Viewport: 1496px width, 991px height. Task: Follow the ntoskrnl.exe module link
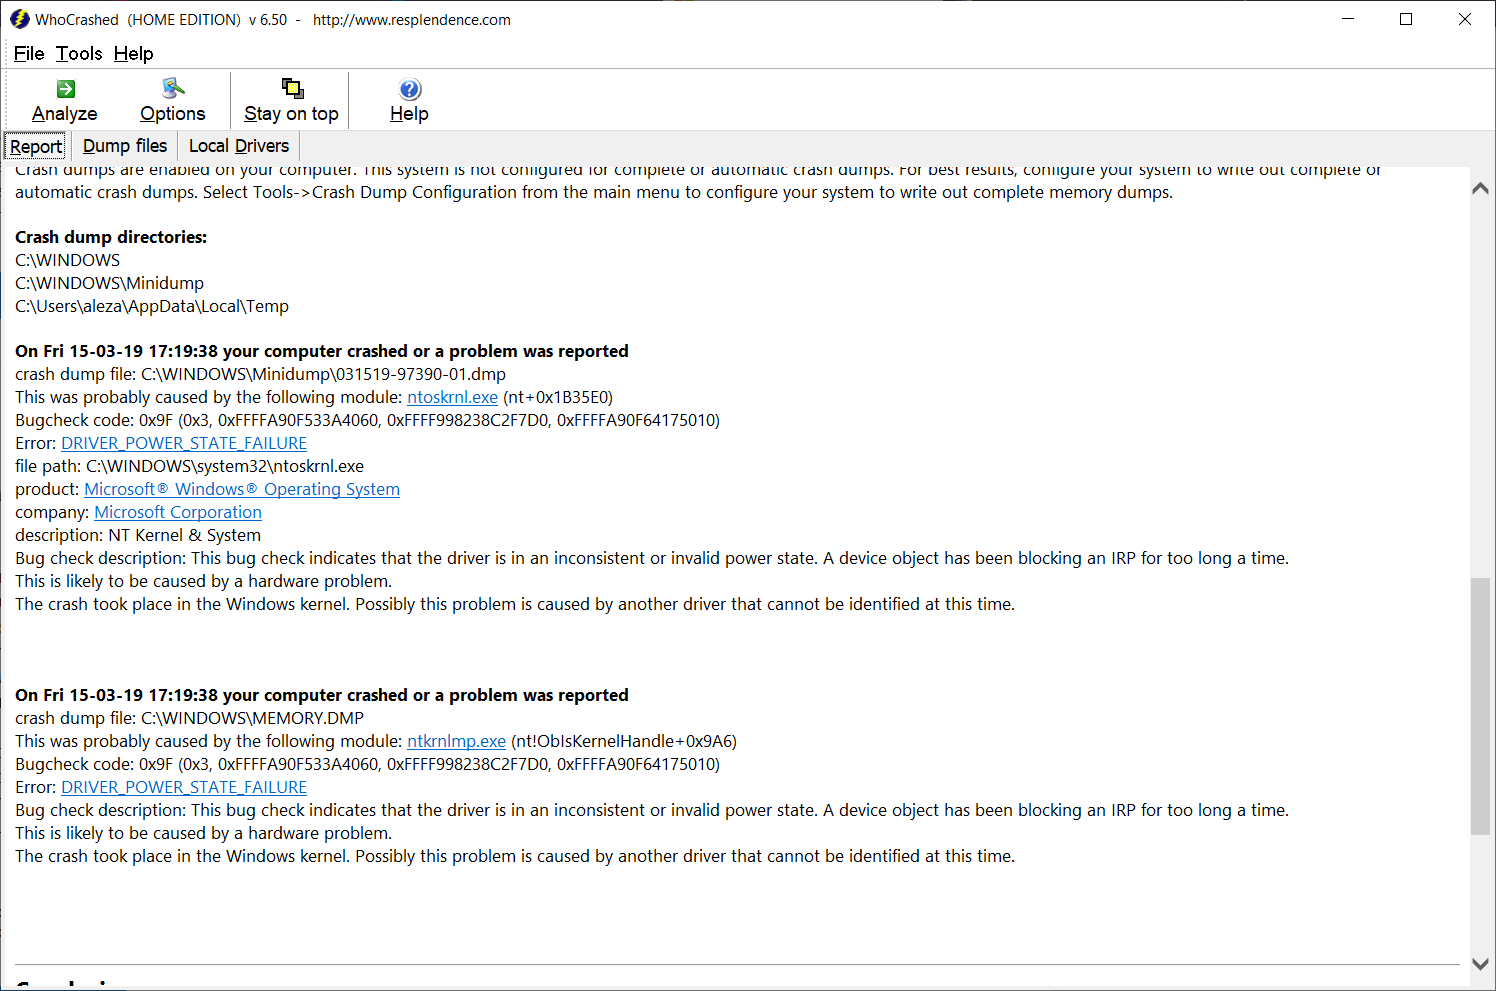click(x=452, y=397)
